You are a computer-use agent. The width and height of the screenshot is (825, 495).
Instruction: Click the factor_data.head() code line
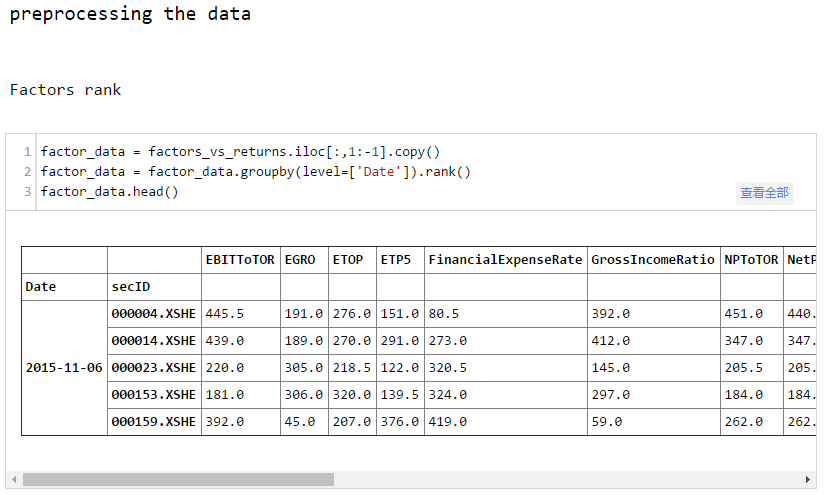(109, 192)
